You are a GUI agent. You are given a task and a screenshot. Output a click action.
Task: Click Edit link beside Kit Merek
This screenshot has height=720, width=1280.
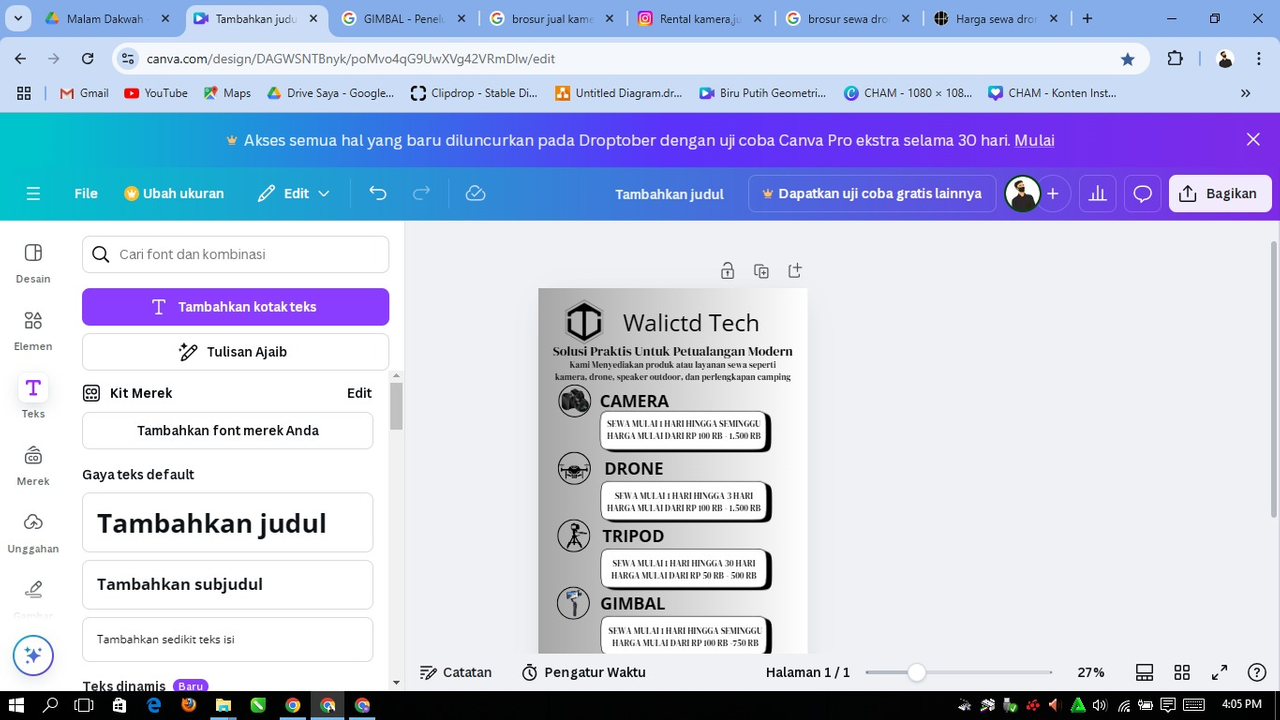[359, 393]
